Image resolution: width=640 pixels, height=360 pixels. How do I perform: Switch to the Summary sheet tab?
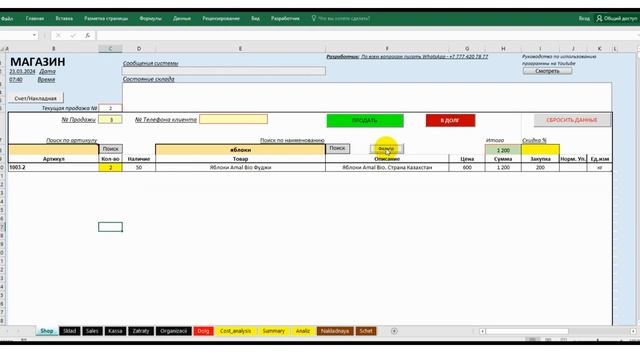click(x=273, y=331)
